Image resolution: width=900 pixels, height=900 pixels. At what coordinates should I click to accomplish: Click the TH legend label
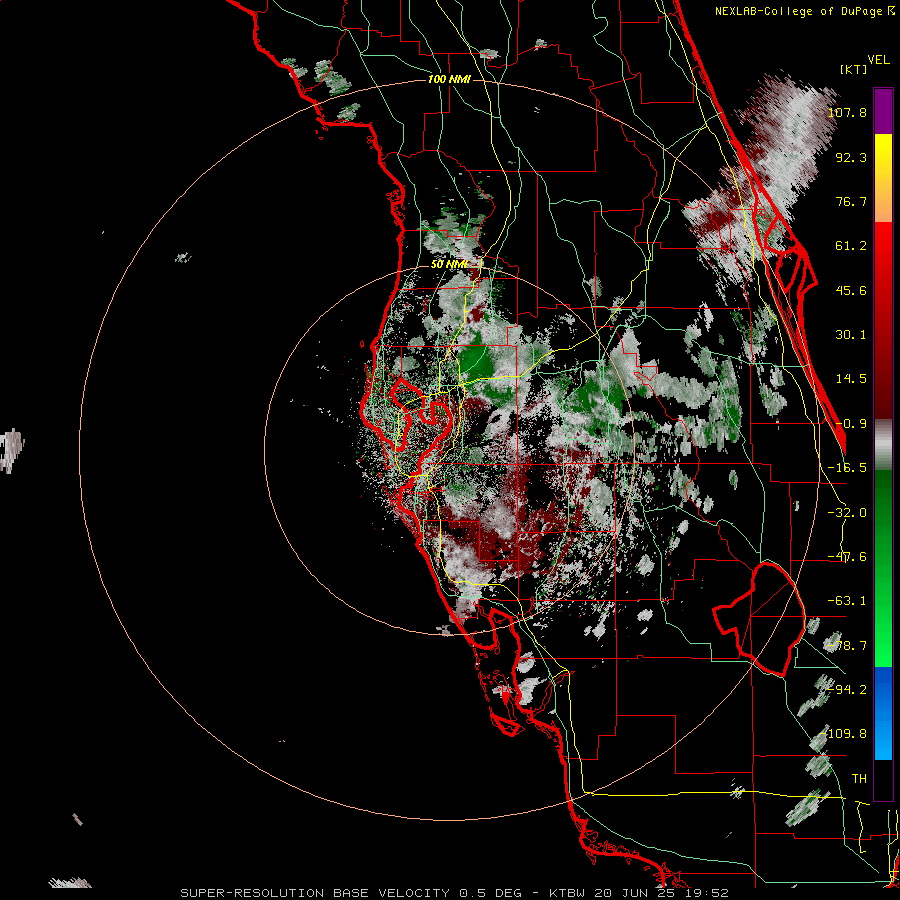(x=859, y=779)
